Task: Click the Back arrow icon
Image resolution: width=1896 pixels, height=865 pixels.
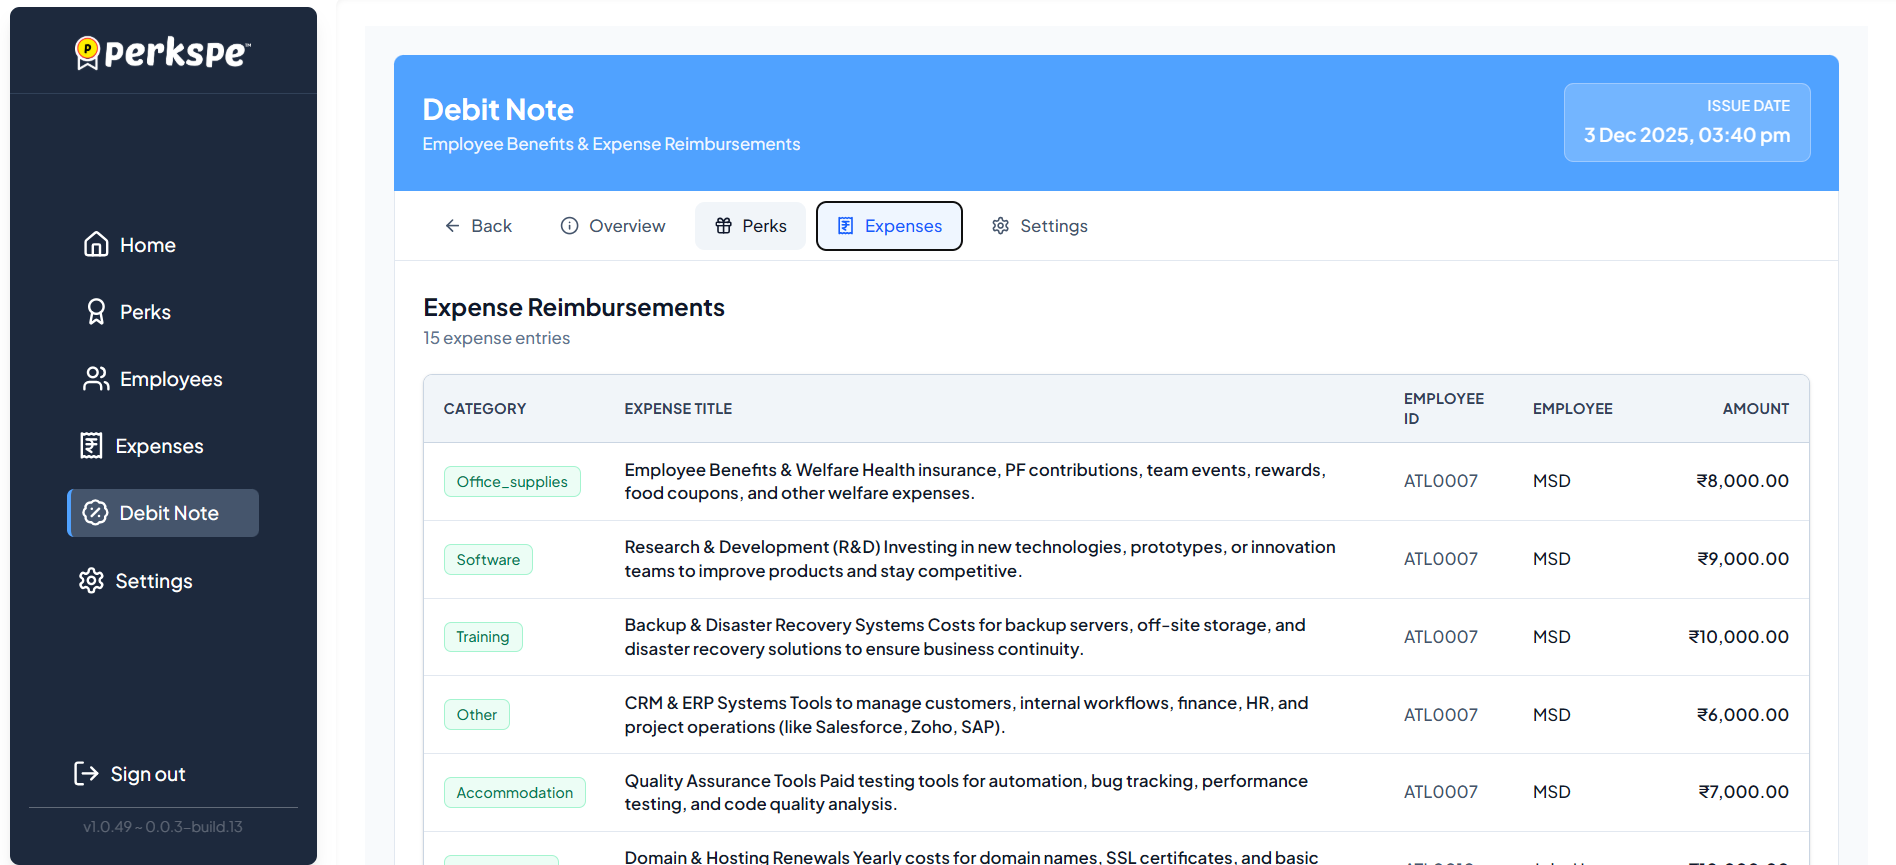Action: (x=452, y=226)
